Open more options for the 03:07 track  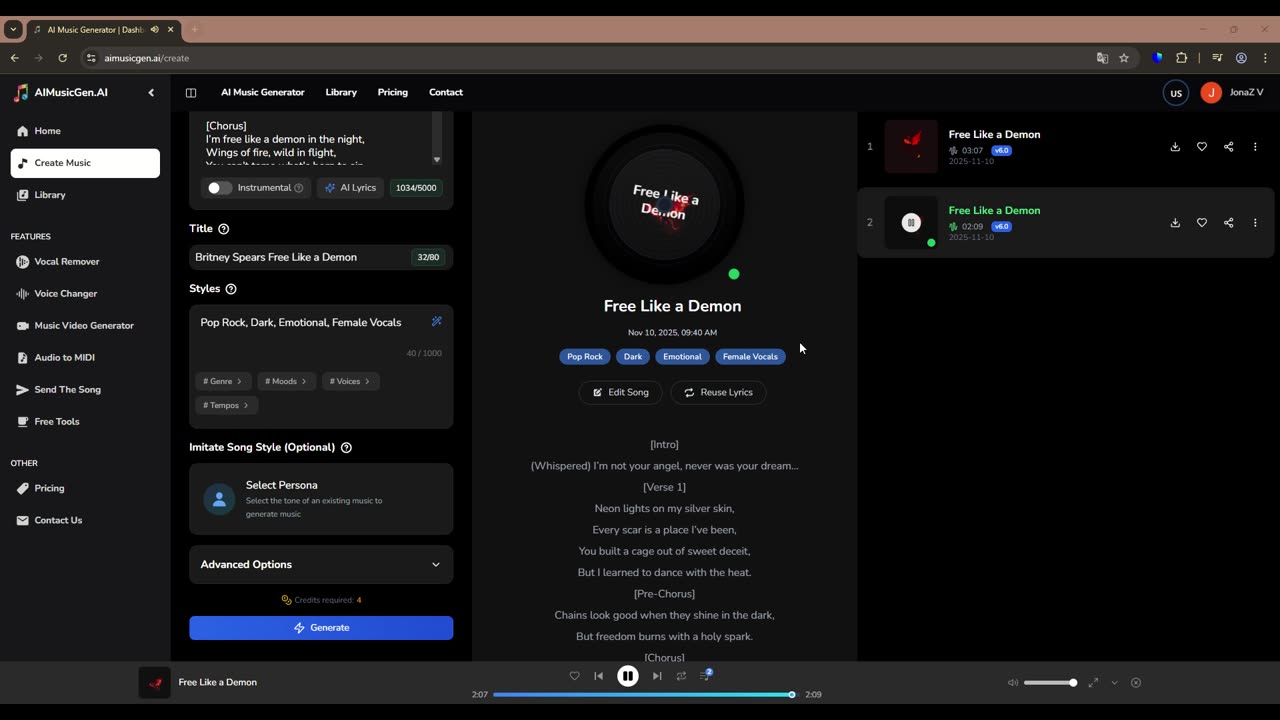pos(1255,147)
